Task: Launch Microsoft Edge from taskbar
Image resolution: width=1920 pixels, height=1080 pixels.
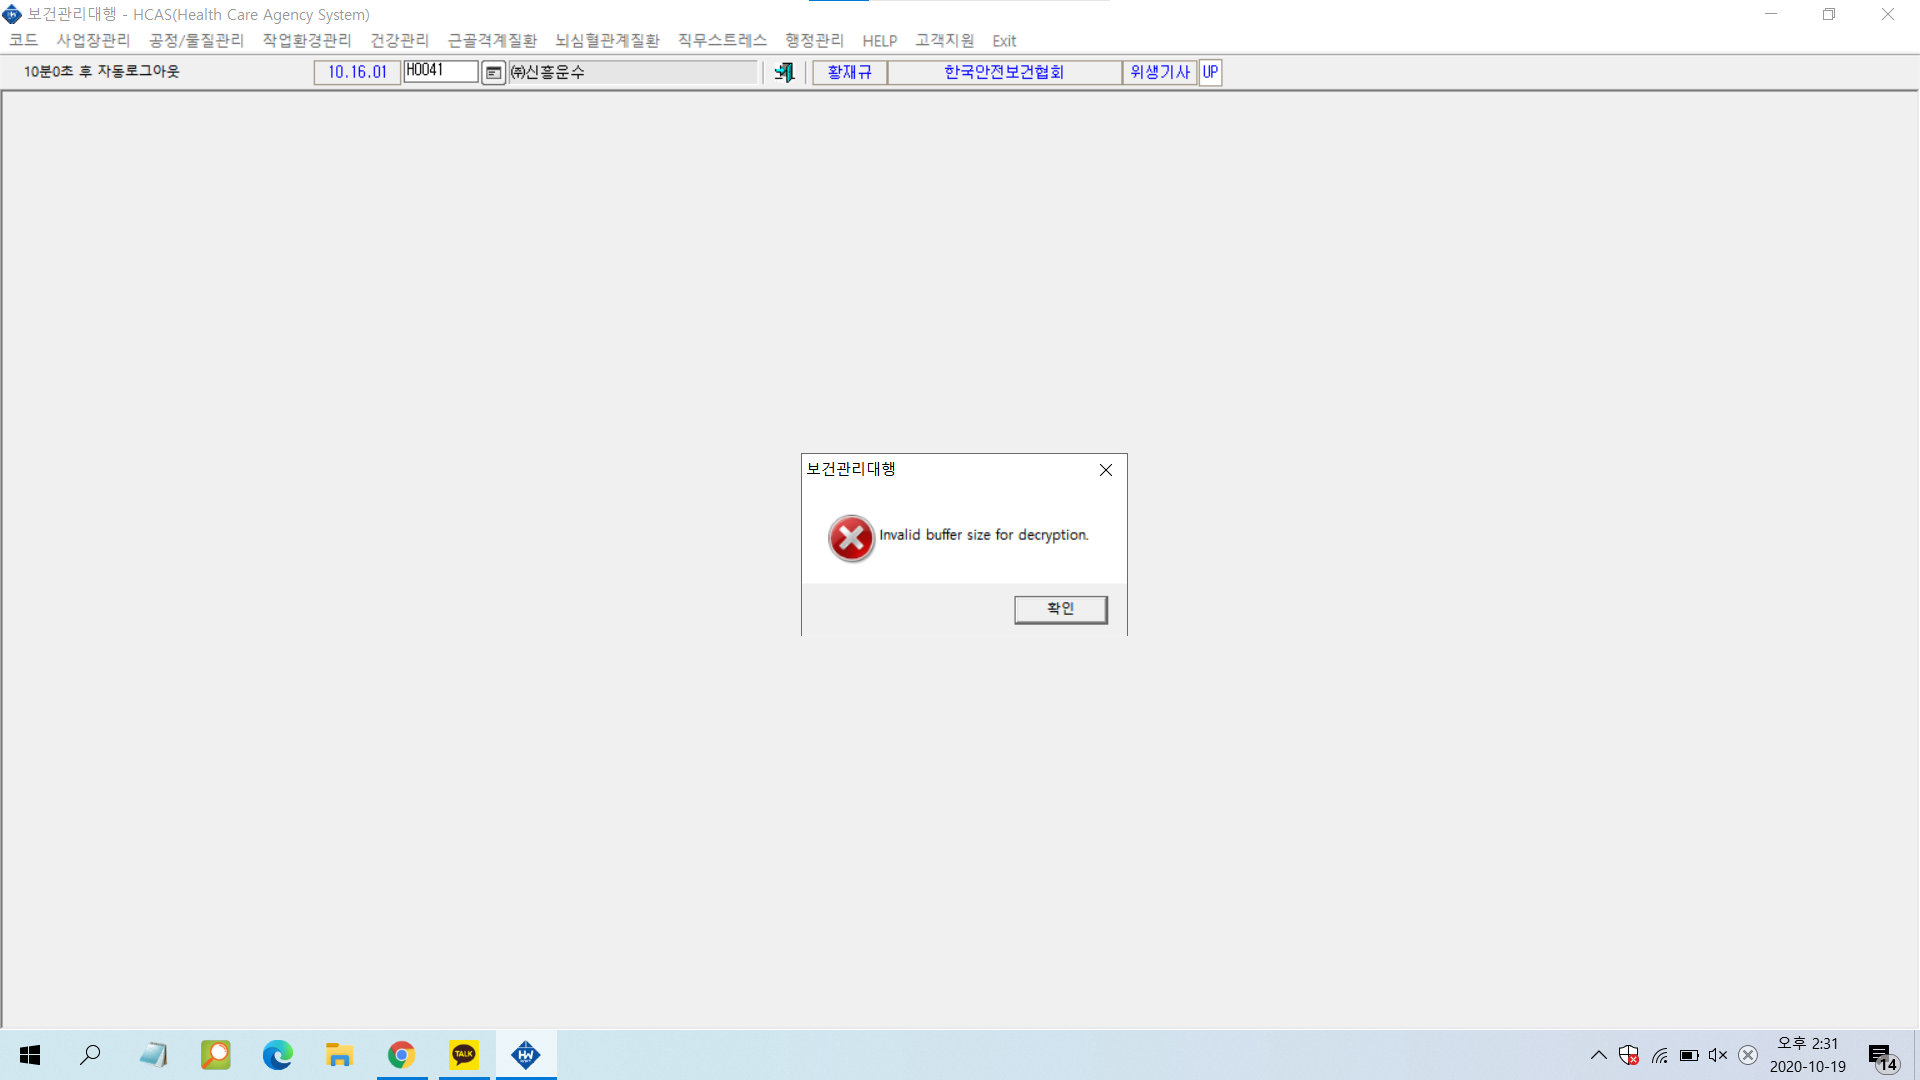Action: pyautogui.click(x=277, y=1055)
